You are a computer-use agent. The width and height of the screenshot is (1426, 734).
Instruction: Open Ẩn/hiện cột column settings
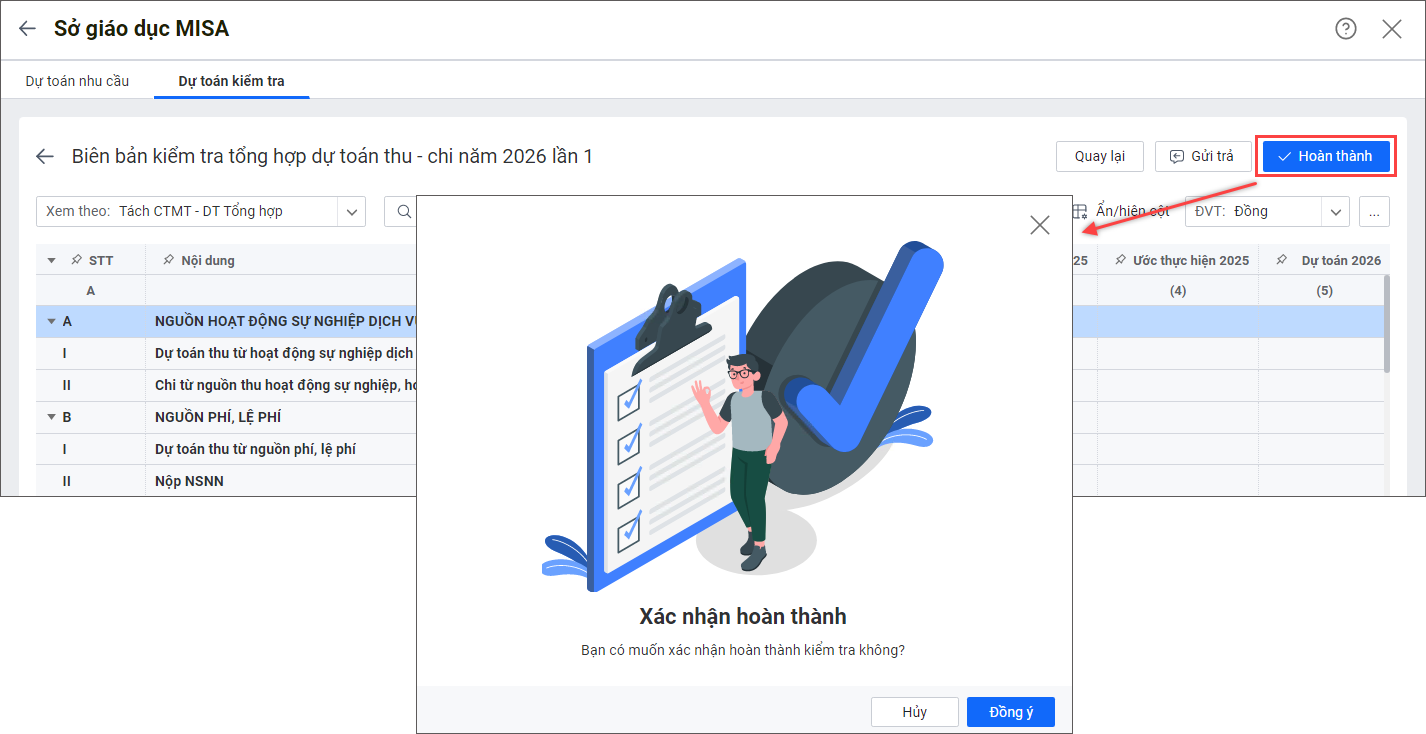click(1121, 211)
